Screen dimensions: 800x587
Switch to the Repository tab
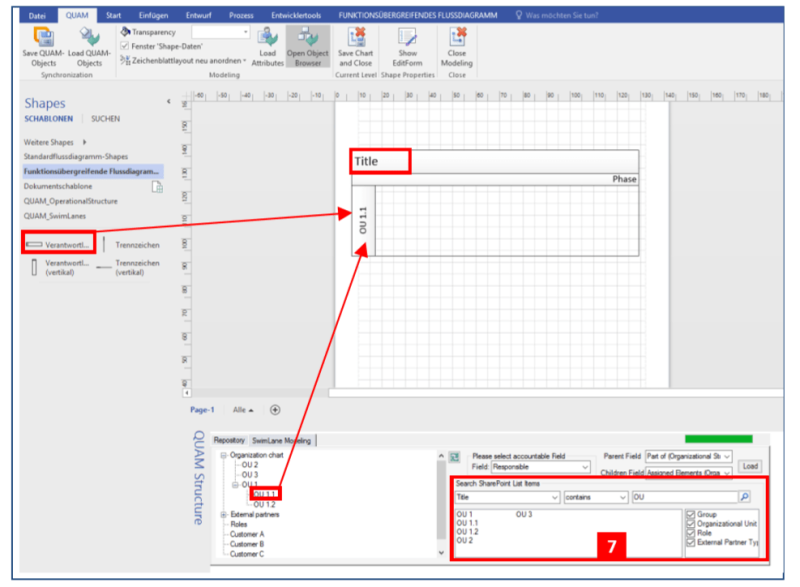click(229, 440)
